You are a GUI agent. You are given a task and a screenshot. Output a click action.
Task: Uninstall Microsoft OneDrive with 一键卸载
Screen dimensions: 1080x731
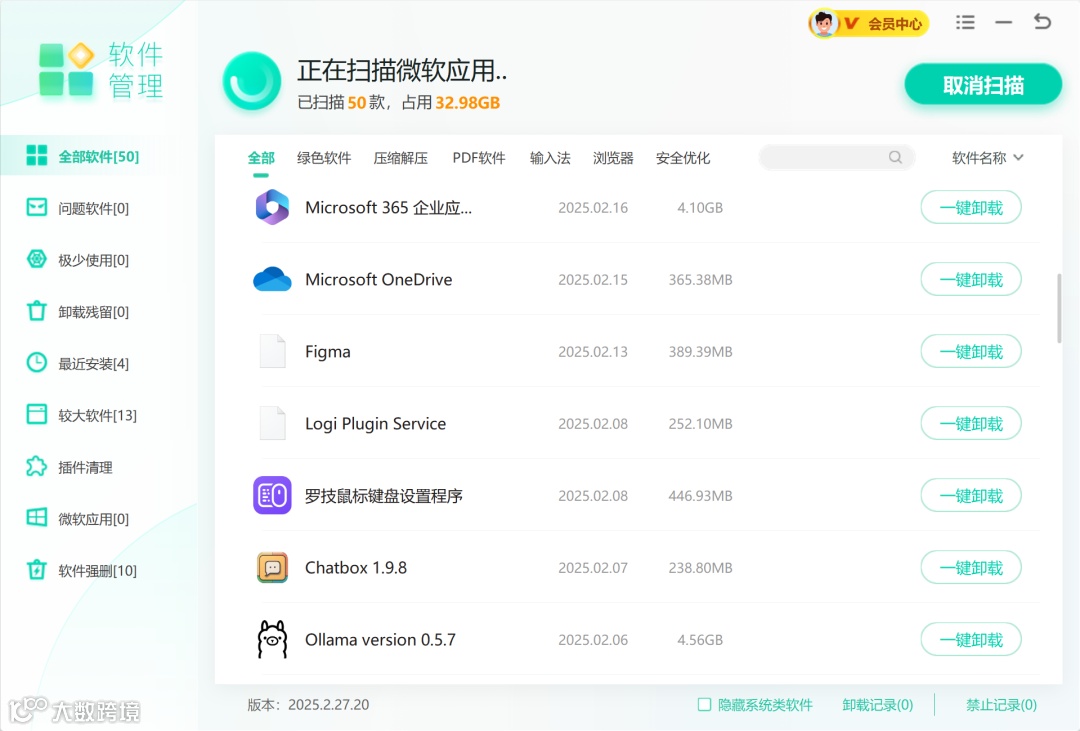[x=970, y=280]
